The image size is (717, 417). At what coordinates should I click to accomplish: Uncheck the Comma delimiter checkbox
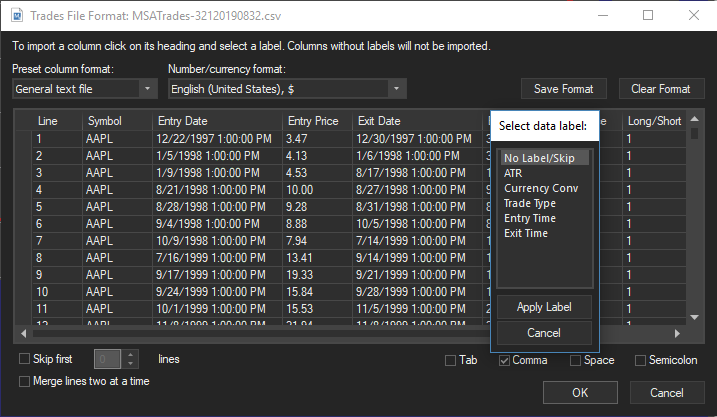point(504,360)
